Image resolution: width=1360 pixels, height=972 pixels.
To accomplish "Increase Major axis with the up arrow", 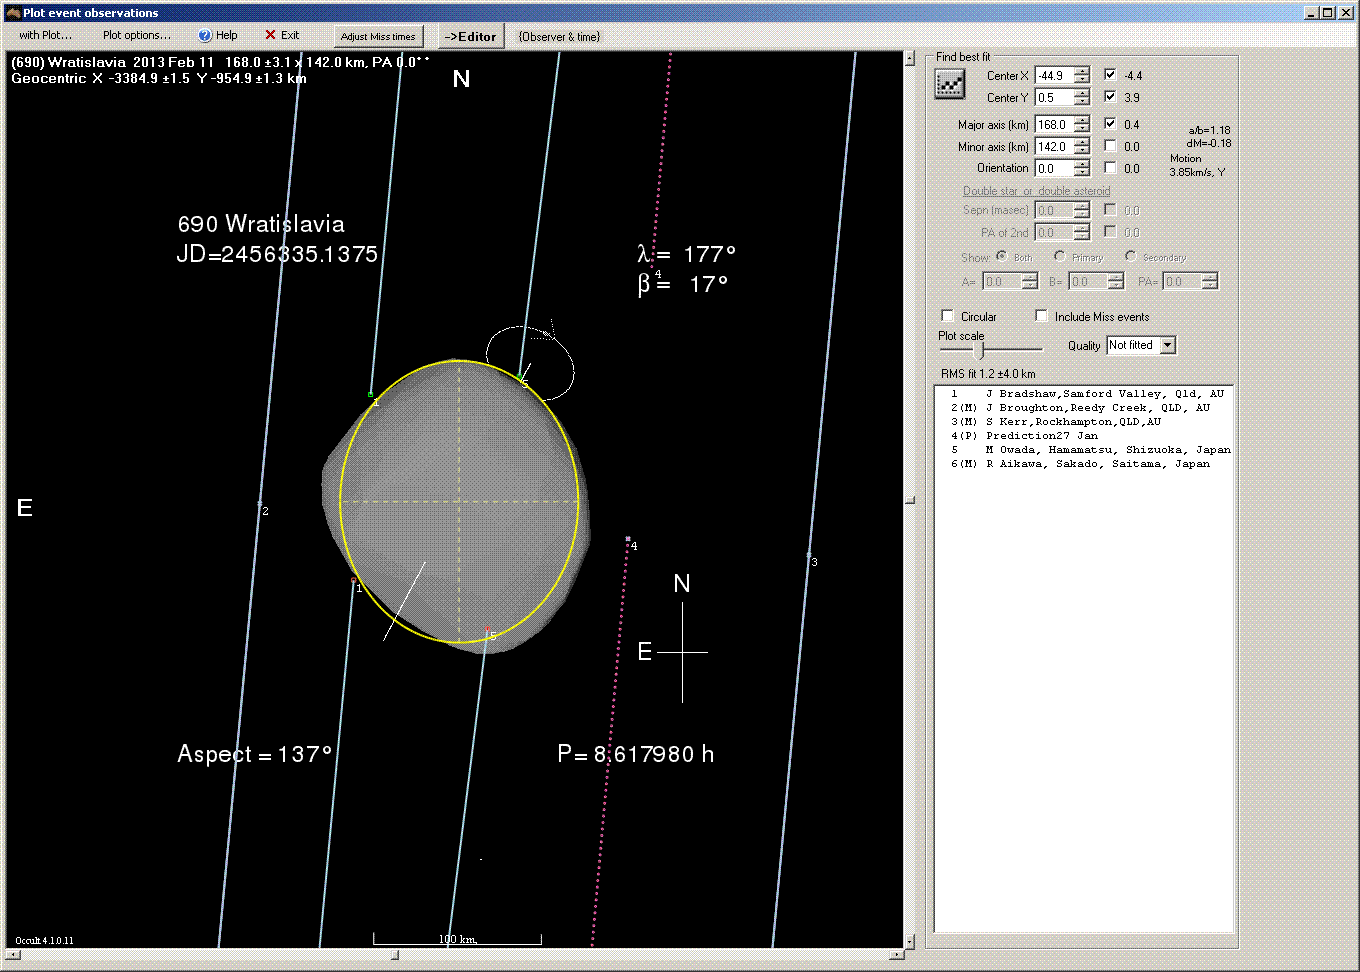I will coord(1082,120).
